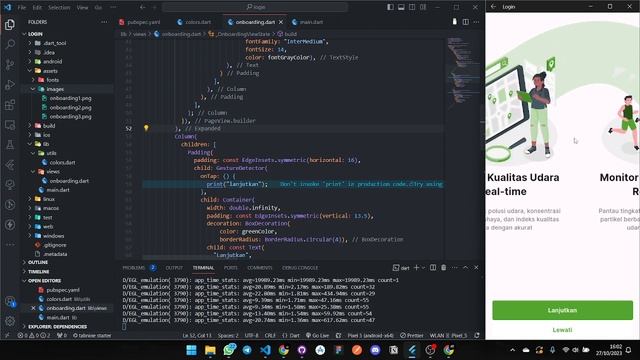Open the Accounts icon with the badge
Screen dimensions: 640x360
coord(10,301)
